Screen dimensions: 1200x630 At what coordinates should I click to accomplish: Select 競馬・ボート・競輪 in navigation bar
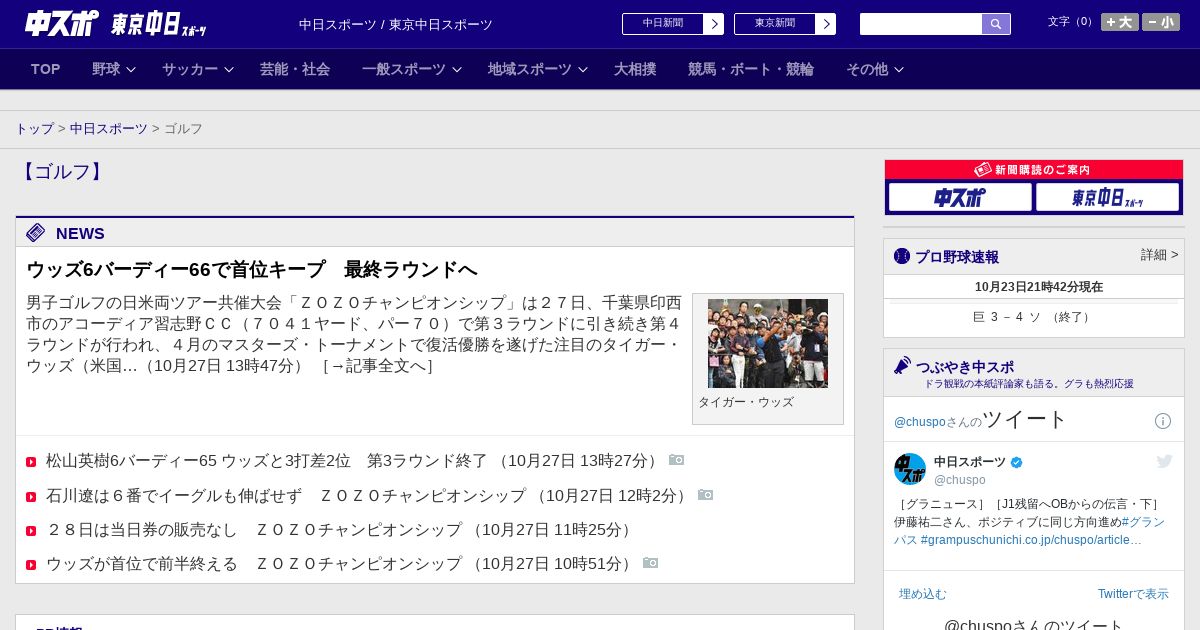(751, 69)
